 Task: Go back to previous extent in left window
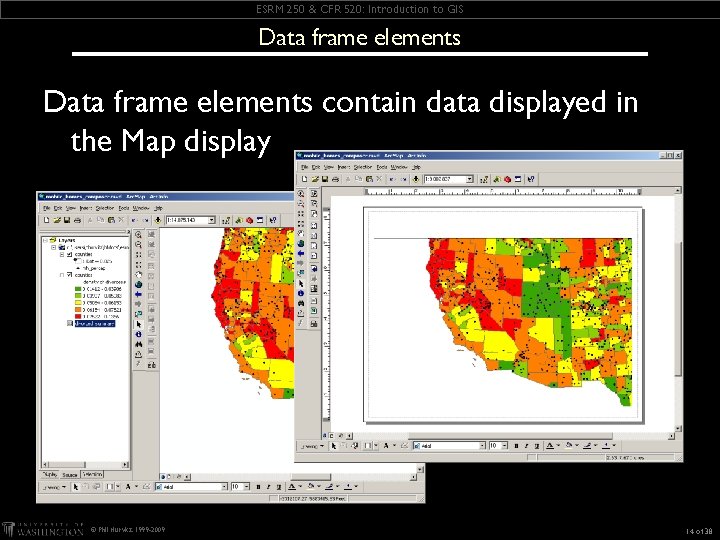click(138, 294)
